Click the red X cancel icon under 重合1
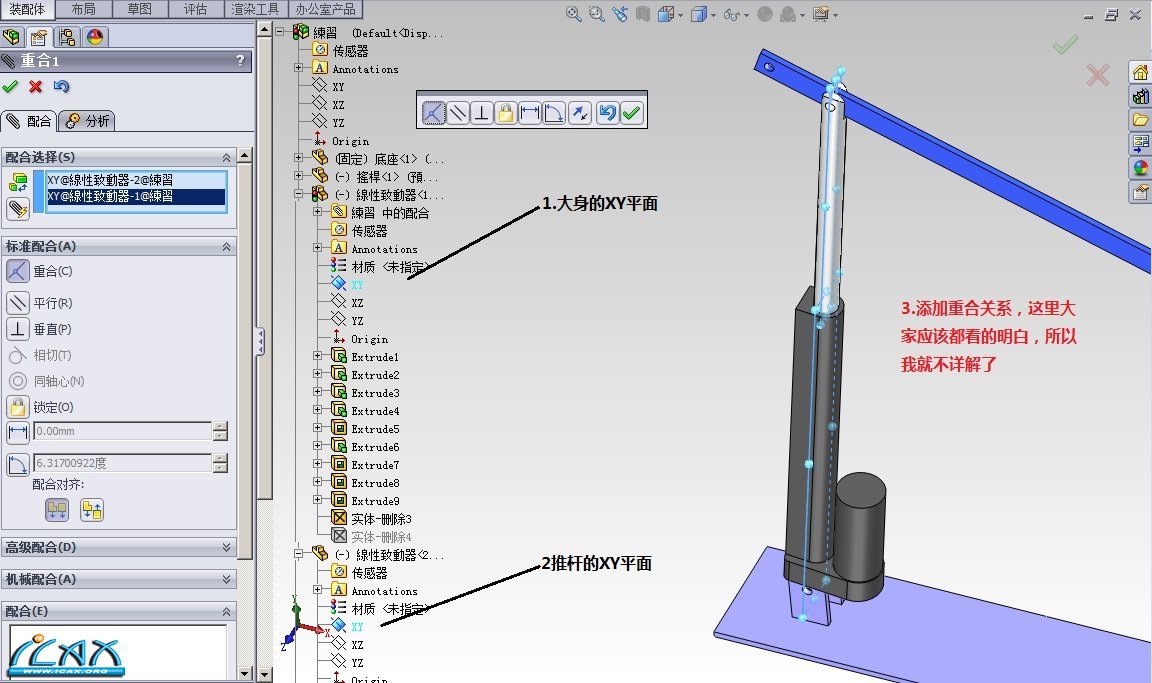This screenshot has height=683, width=1152. click(36, 87)
